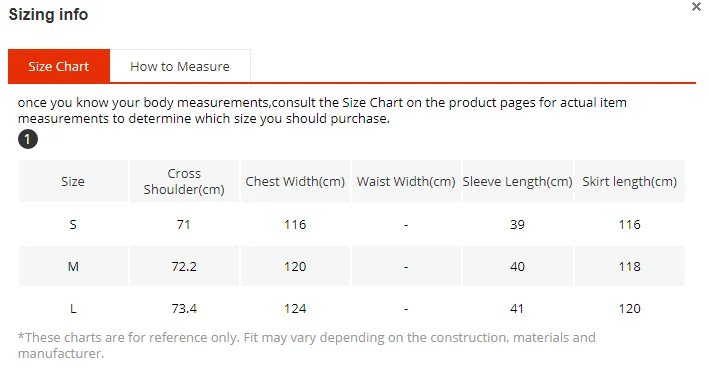
Task: Click the 73.4 cross shoulder cell
Action: [184, 309]
